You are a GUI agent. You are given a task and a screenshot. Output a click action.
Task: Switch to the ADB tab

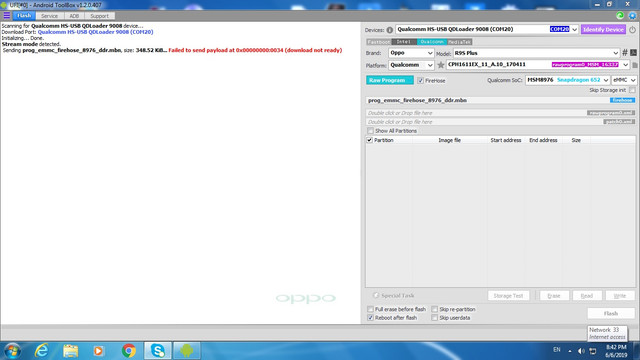(x=74, y=16)
